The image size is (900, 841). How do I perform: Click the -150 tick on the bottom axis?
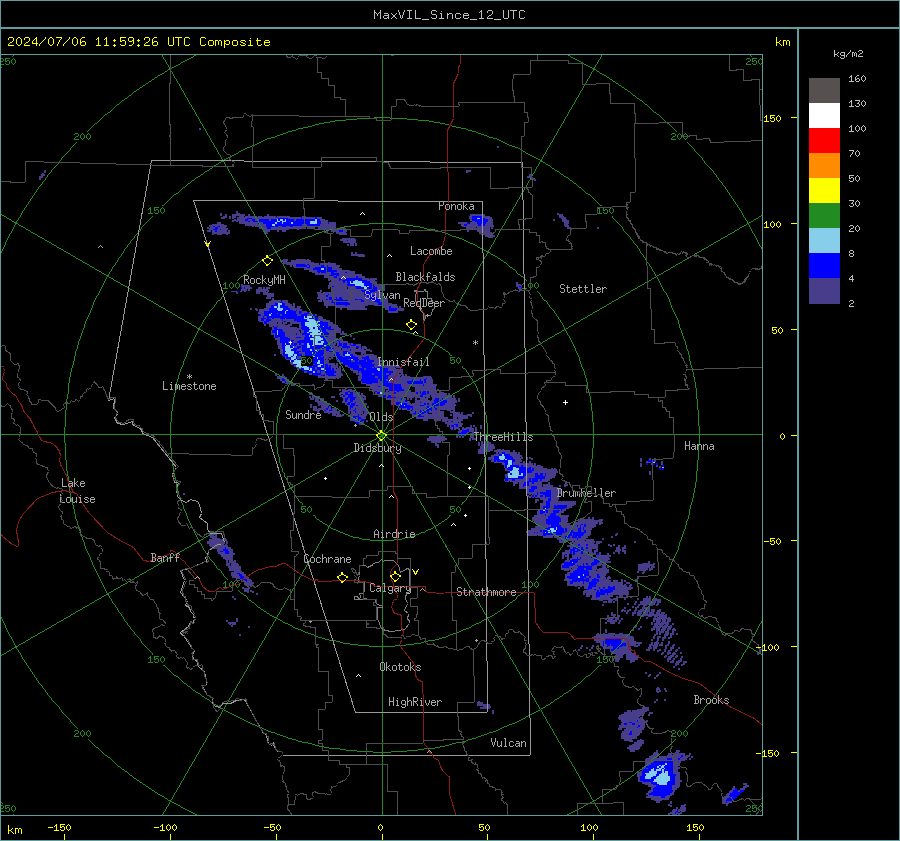[x=59, y=827]
